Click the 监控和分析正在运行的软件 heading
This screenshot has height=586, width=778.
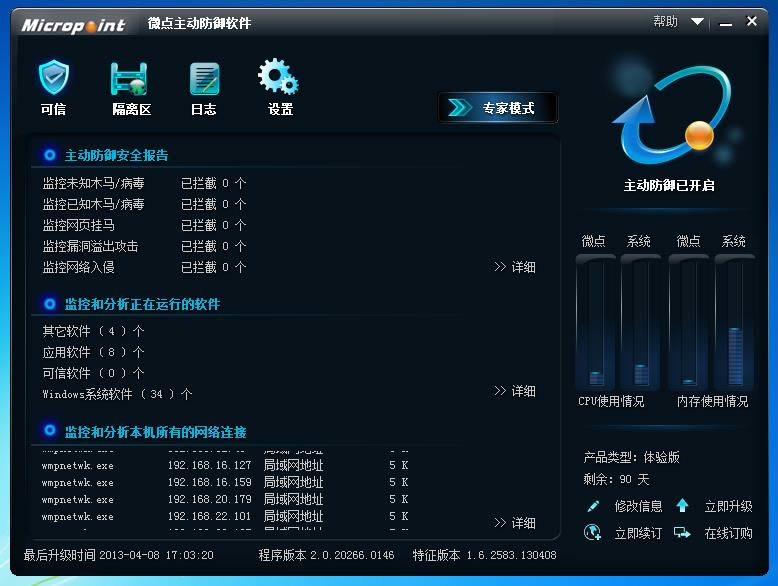[x=142, y=304]
